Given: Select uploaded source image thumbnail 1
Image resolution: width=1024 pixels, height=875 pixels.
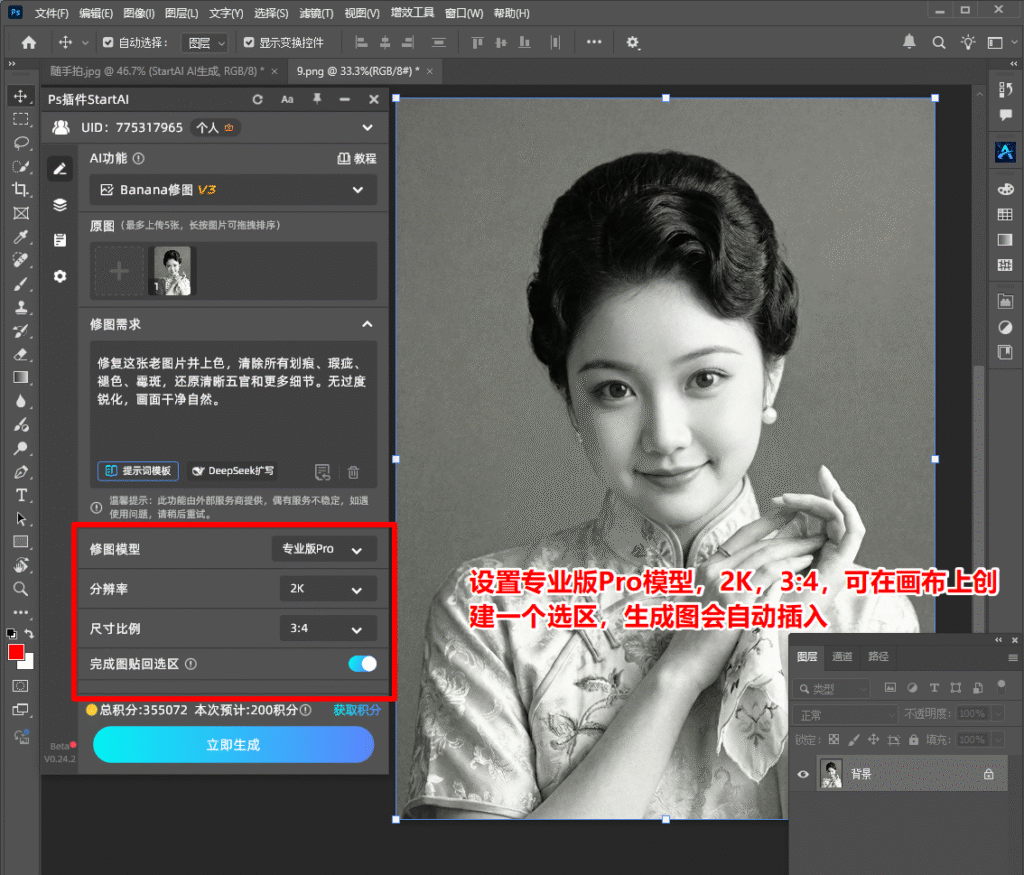Looking at the screenshot, I should point(172,271).
